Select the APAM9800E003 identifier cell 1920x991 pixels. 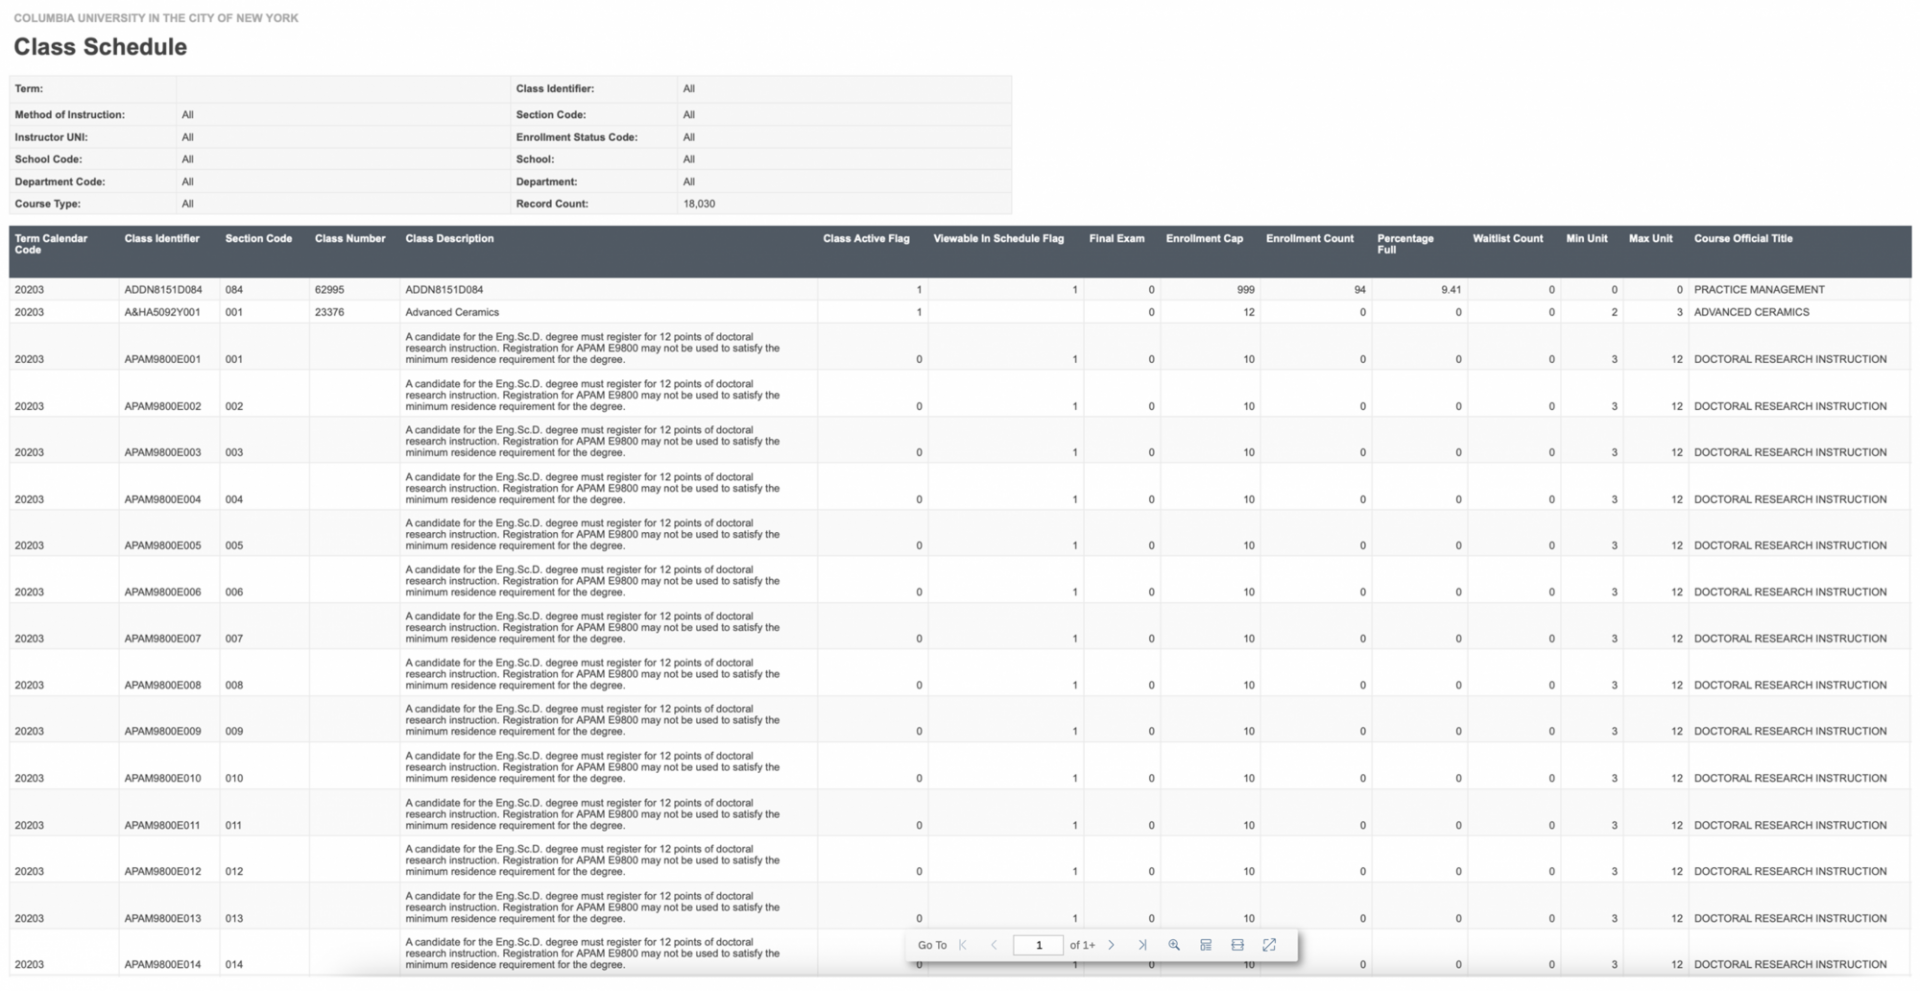(162, 452)
